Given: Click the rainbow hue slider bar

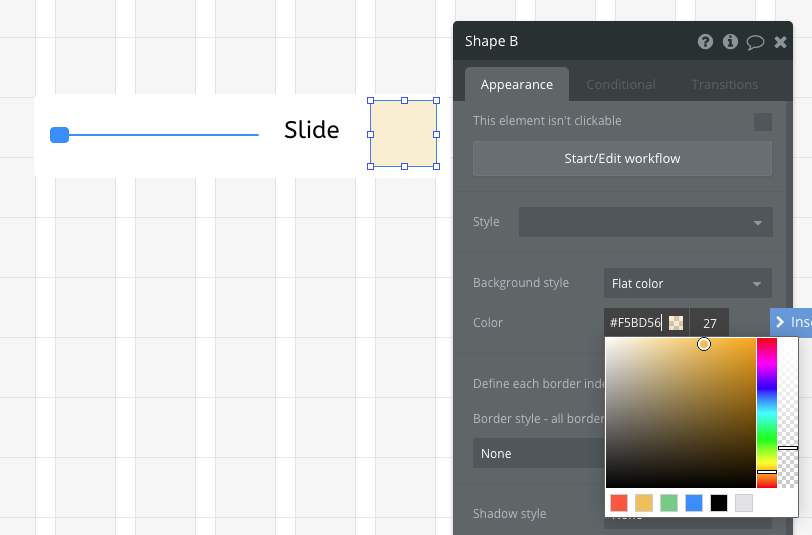Looking at the screenshot, I should pos(766,410).
